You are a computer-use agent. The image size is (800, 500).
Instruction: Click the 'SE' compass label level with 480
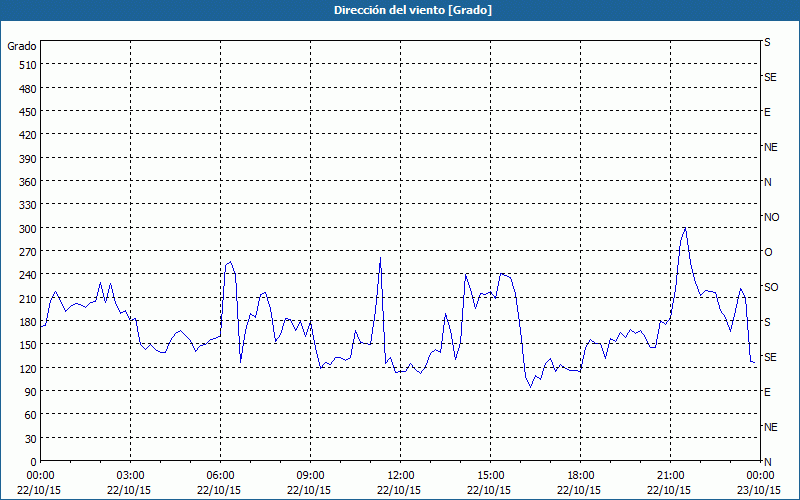tap(770, 77)
